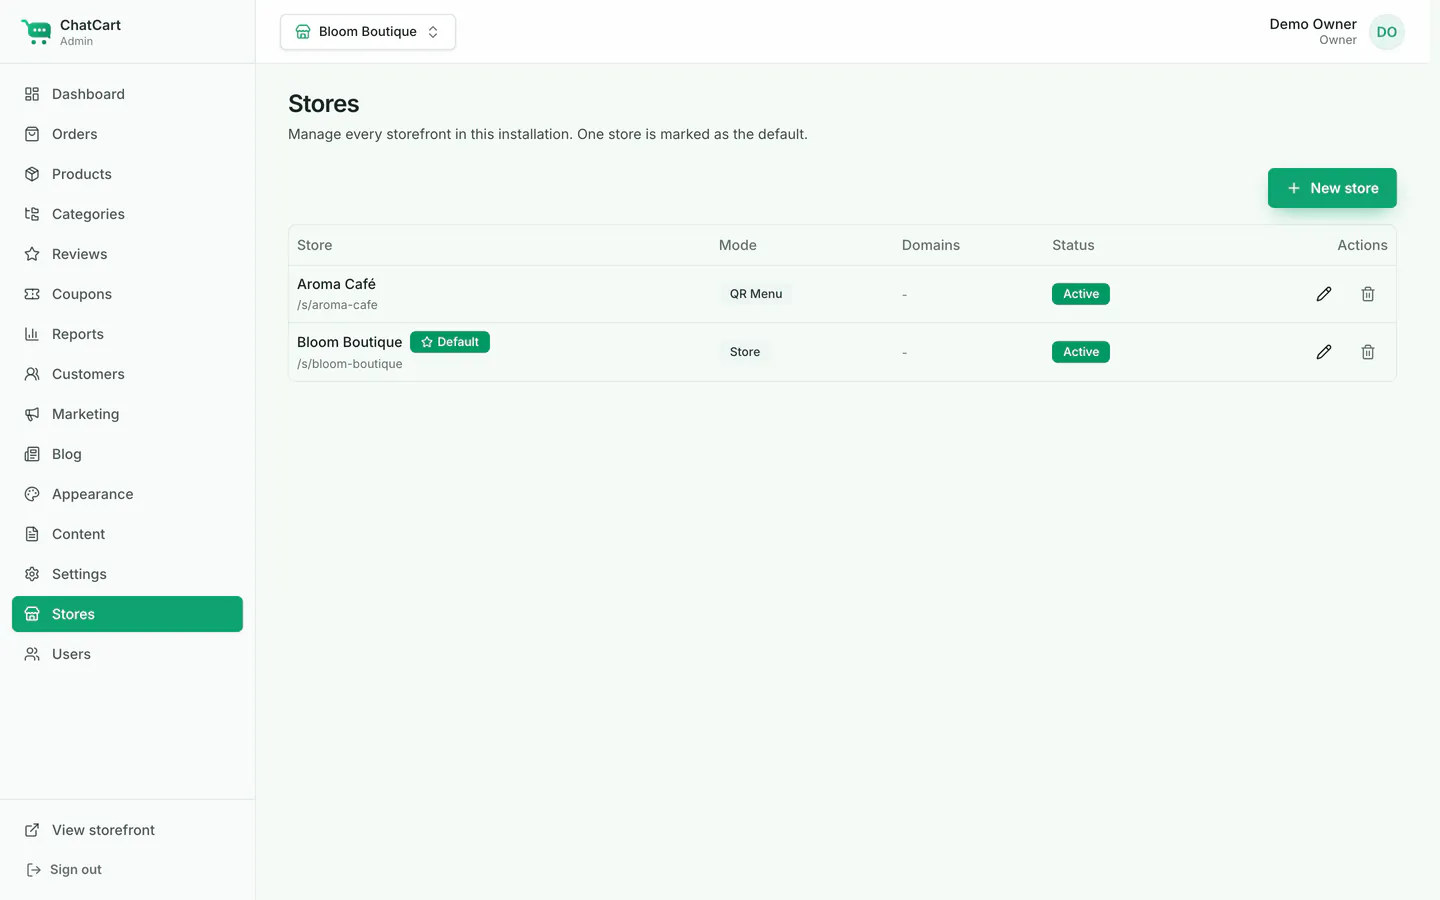The image size is (1440, 900).
Task: Click the Reports bar chart icon
Action: [32, 334]
